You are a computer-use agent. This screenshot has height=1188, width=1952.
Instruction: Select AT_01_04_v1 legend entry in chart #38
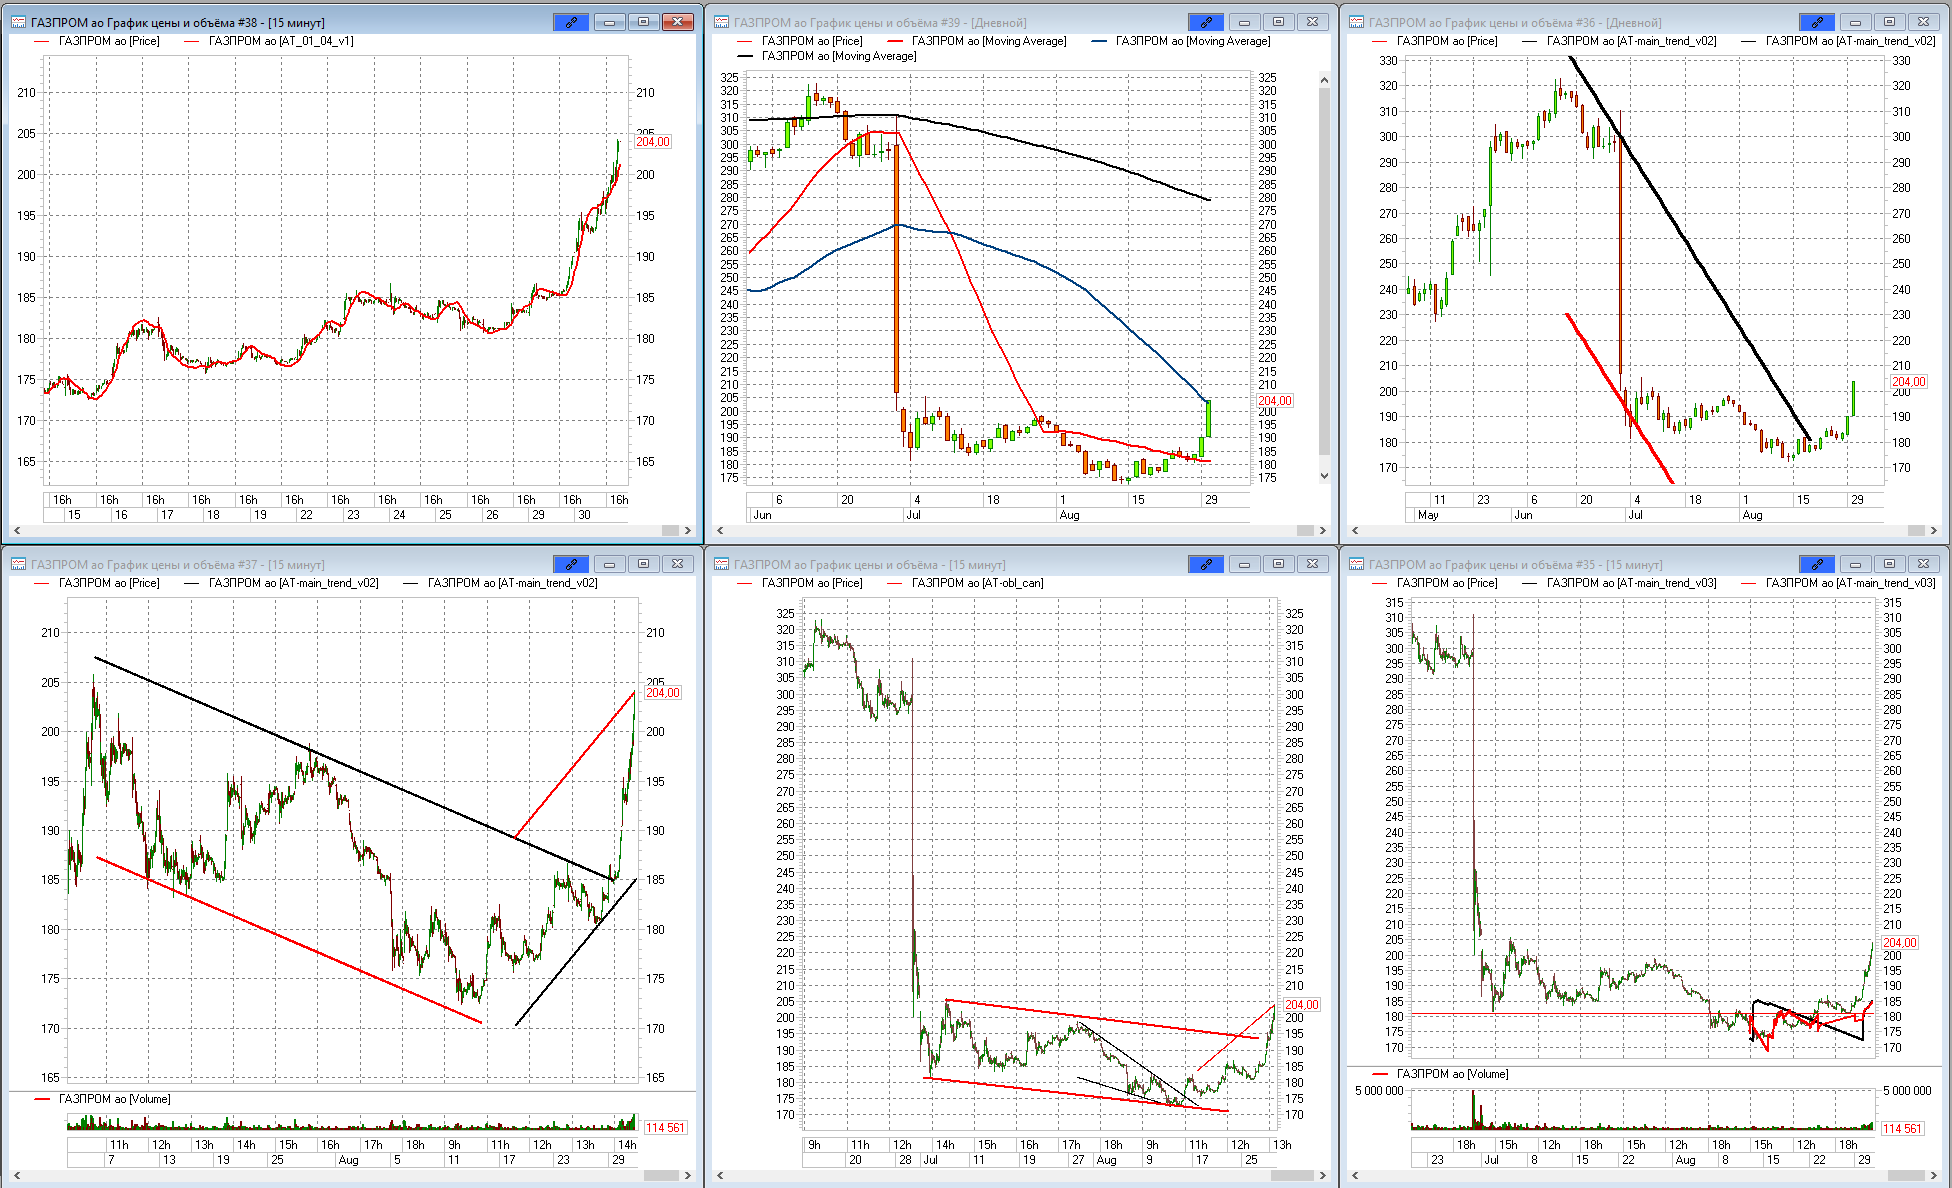click(x=280, y=41)
